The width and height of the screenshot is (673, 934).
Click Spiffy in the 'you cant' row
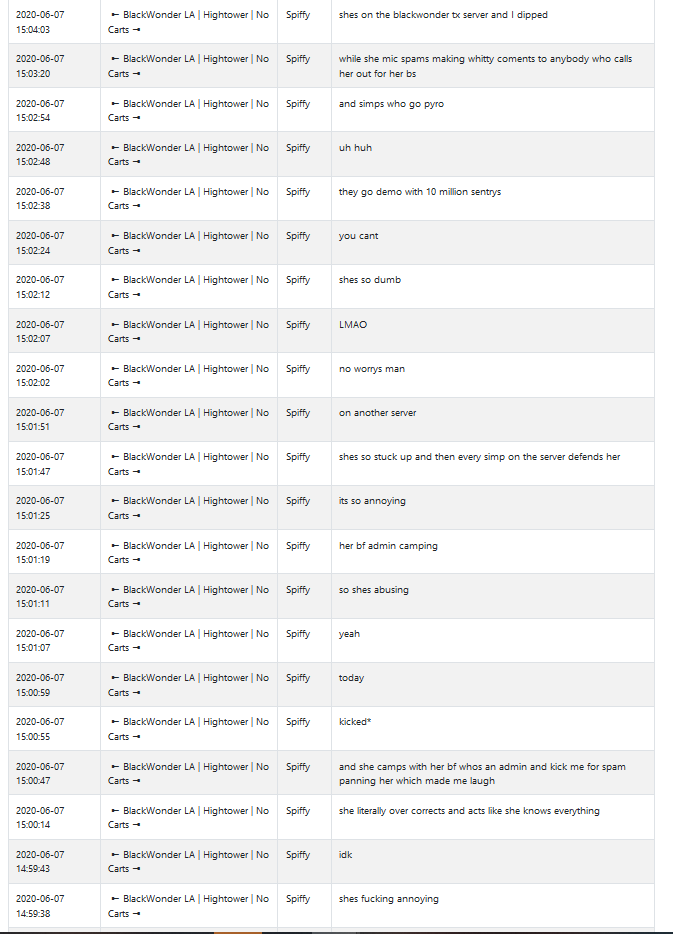pos(298,236)
